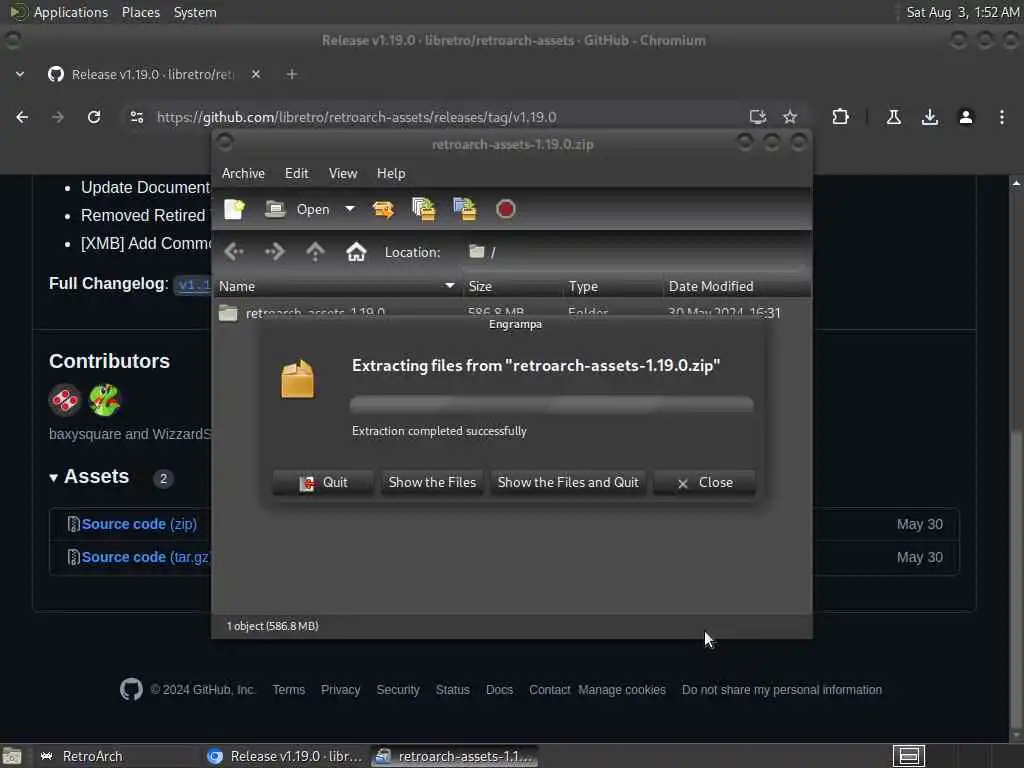Click the green WizzardSK contributor avatar
Image resolution: width=1024 pixels, height=768 pixels.
[x=104, y=400]
